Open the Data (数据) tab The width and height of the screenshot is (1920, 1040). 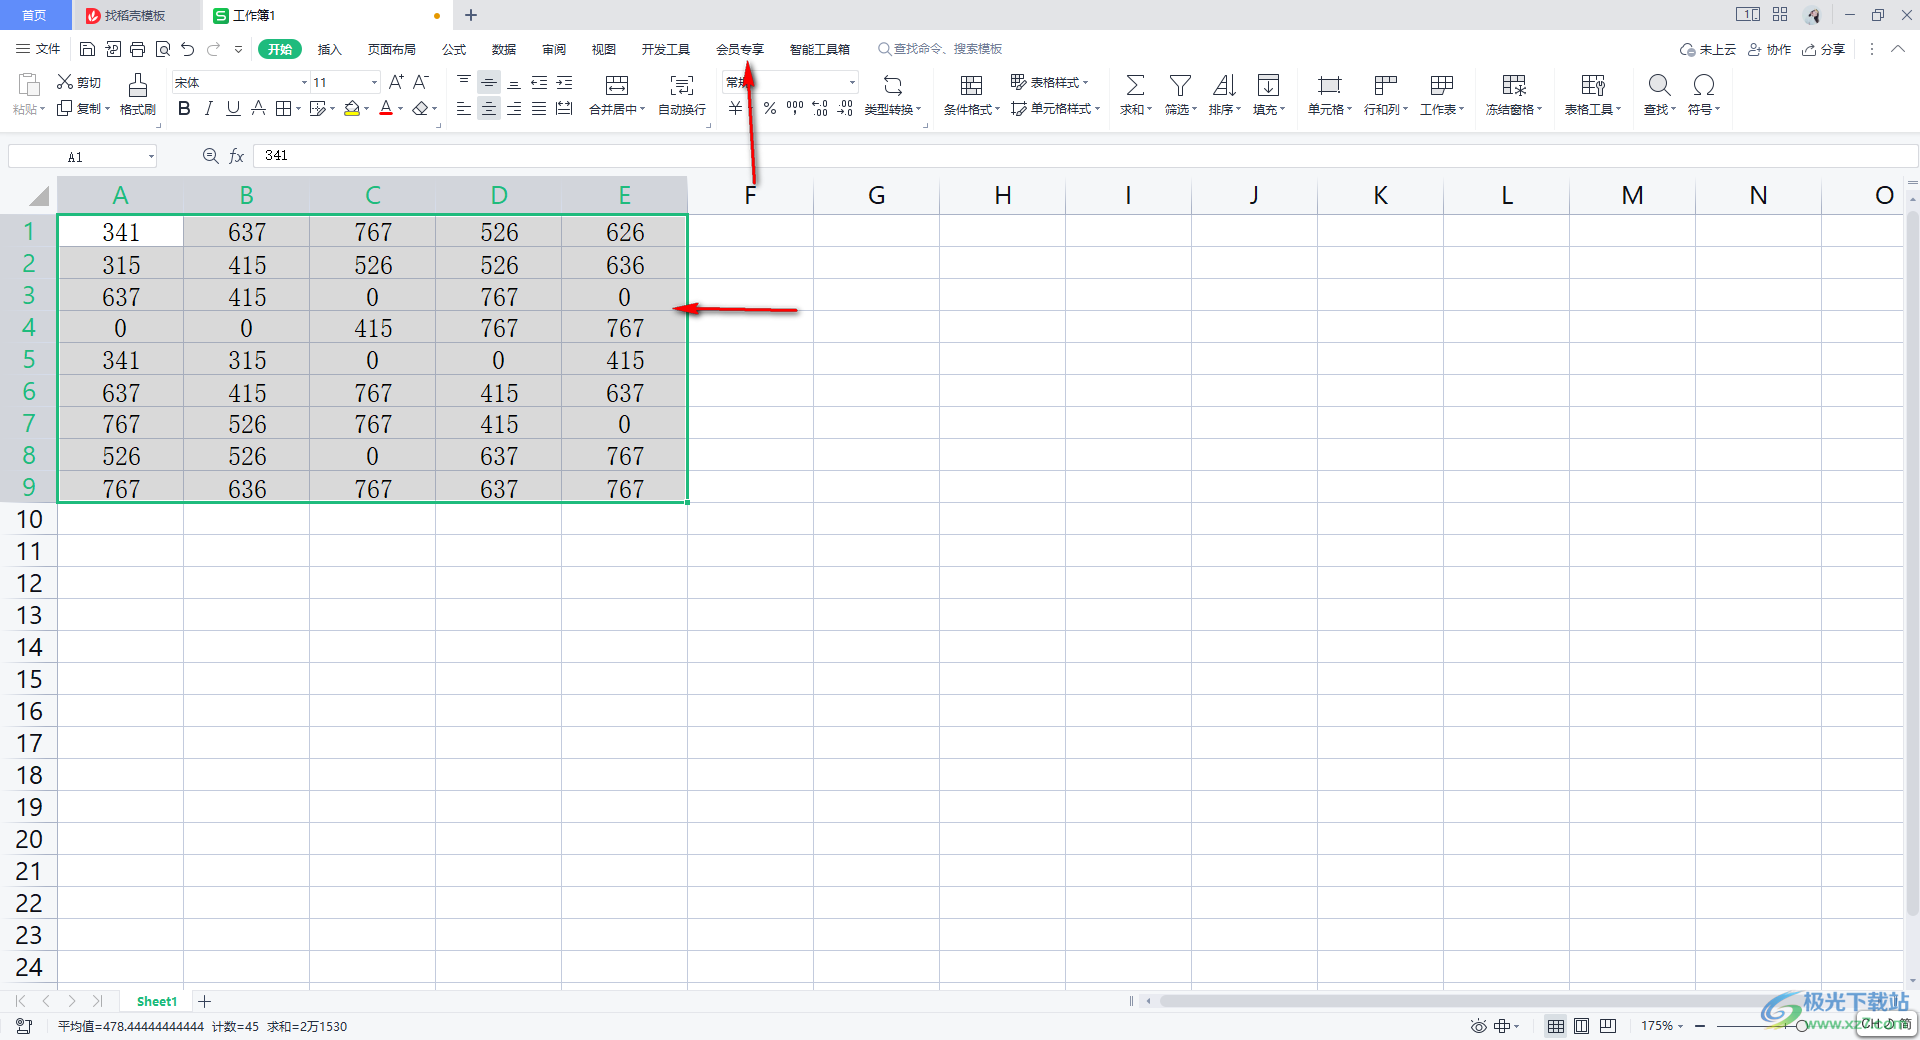[x=504, y=49]
